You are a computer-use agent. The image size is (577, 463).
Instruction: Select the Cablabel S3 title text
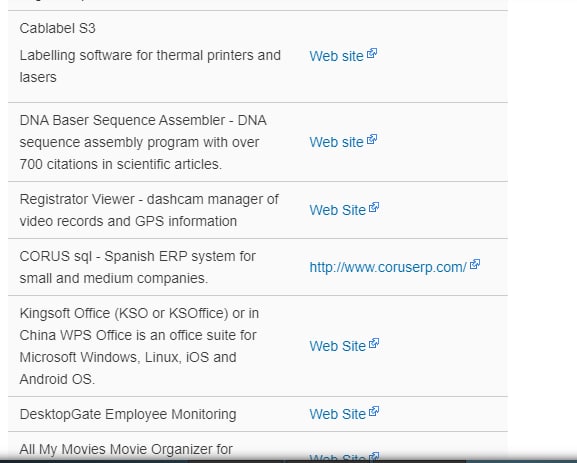[57, 28]
